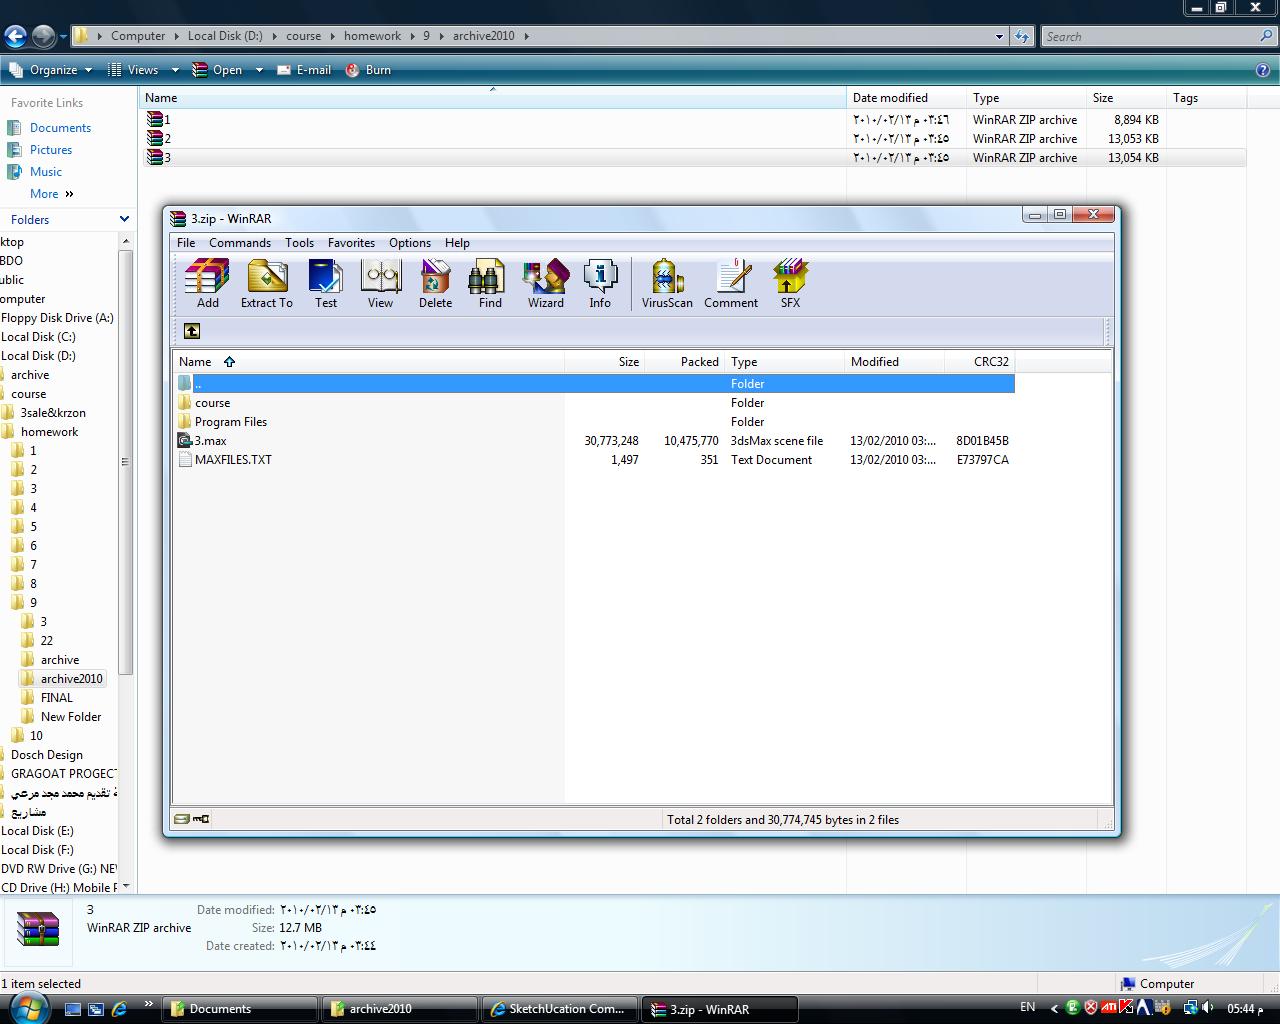
Task: Select MAXFILES.TXT in the archive
Action: coord(233,460)
